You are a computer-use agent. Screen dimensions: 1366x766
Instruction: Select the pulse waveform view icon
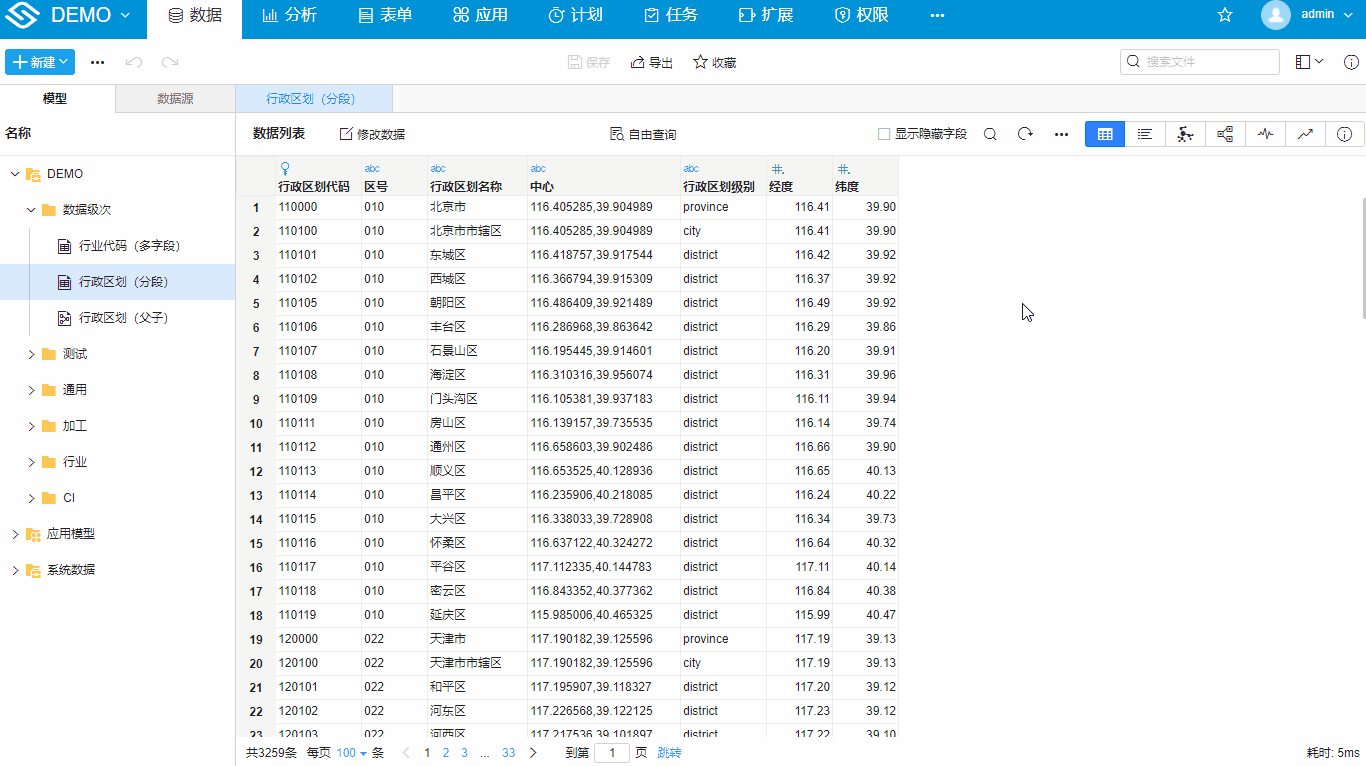[x=1265, y=134]
